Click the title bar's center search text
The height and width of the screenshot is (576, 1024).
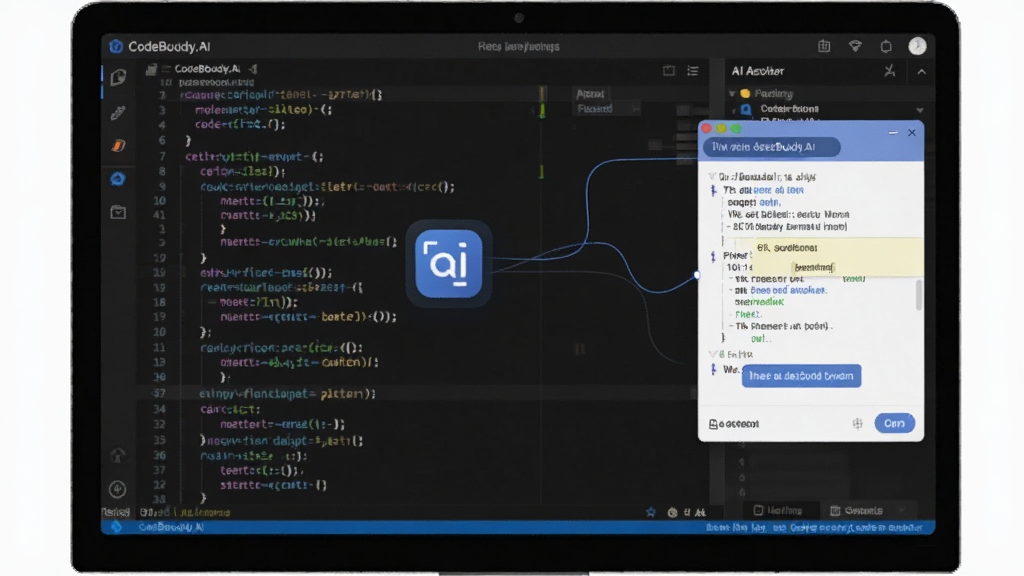tap(519, 46)
